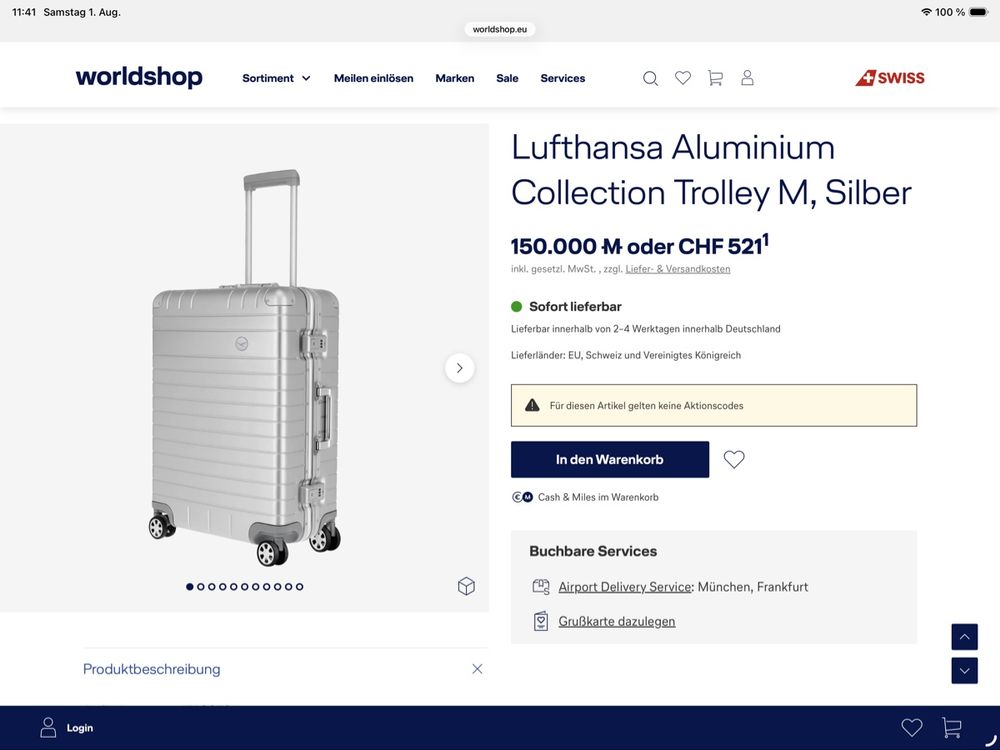The width and height of the screenshot is (1000, 750).
Task: Click the SWISS logo
Action: [890, 78]
